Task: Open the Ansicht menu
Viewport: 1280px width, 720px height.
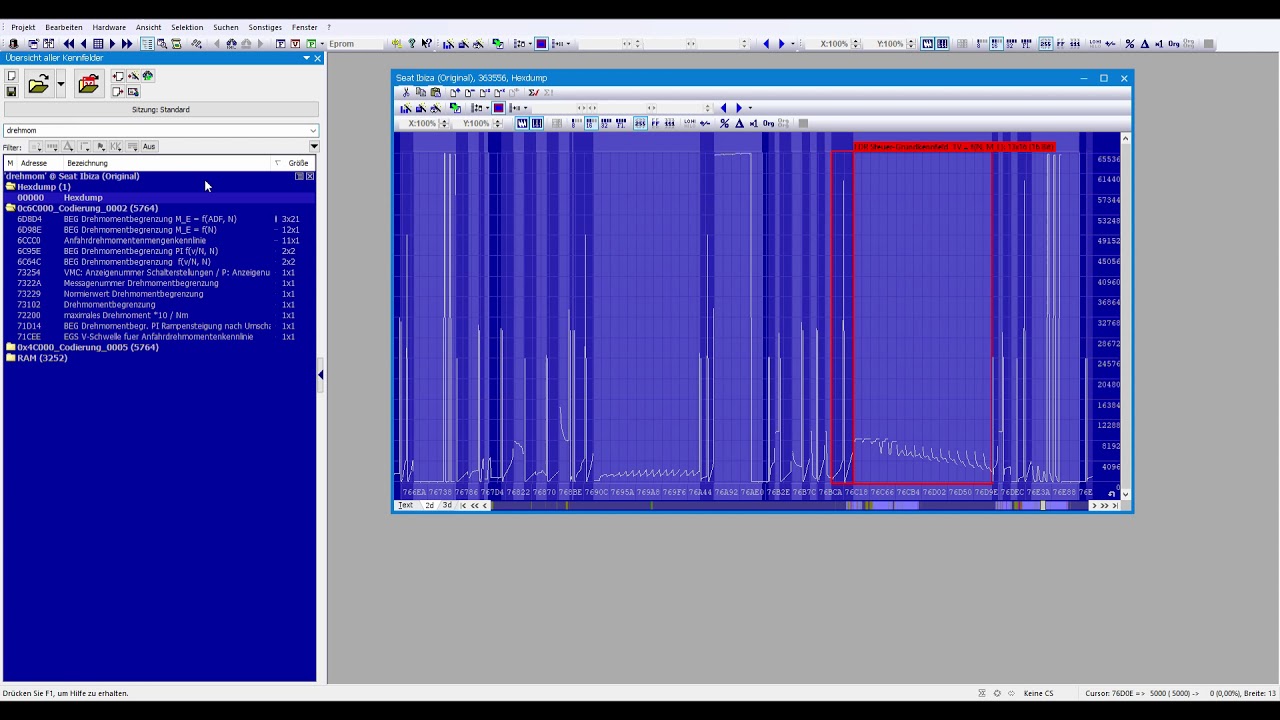Action: click(148, 27)
